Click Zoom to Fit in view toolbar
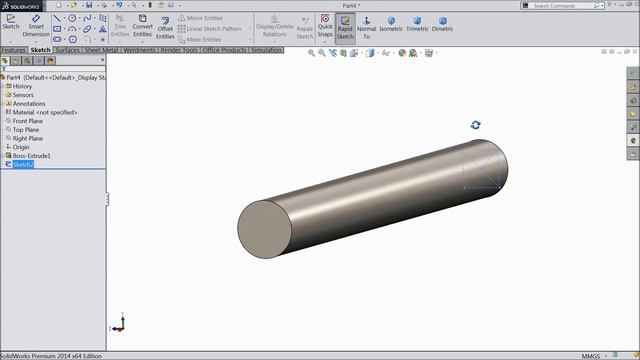This screenshot has height=360, width=640. point(311,53)
